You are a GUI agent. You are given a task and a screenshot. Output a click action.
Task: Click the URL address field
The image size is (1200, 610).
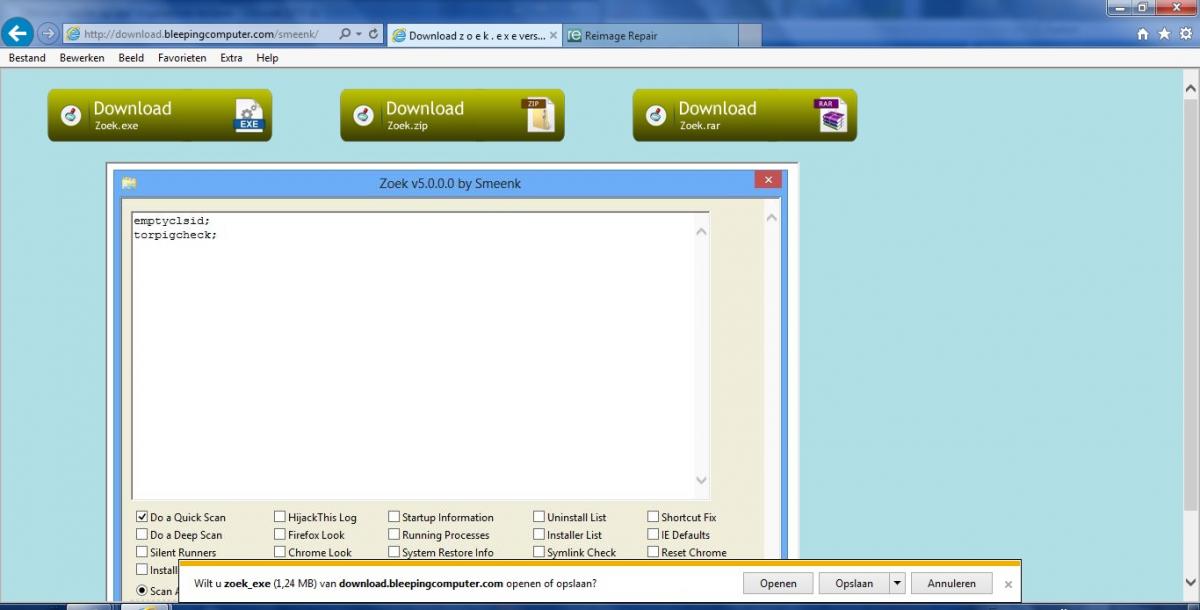pos(200,34)
